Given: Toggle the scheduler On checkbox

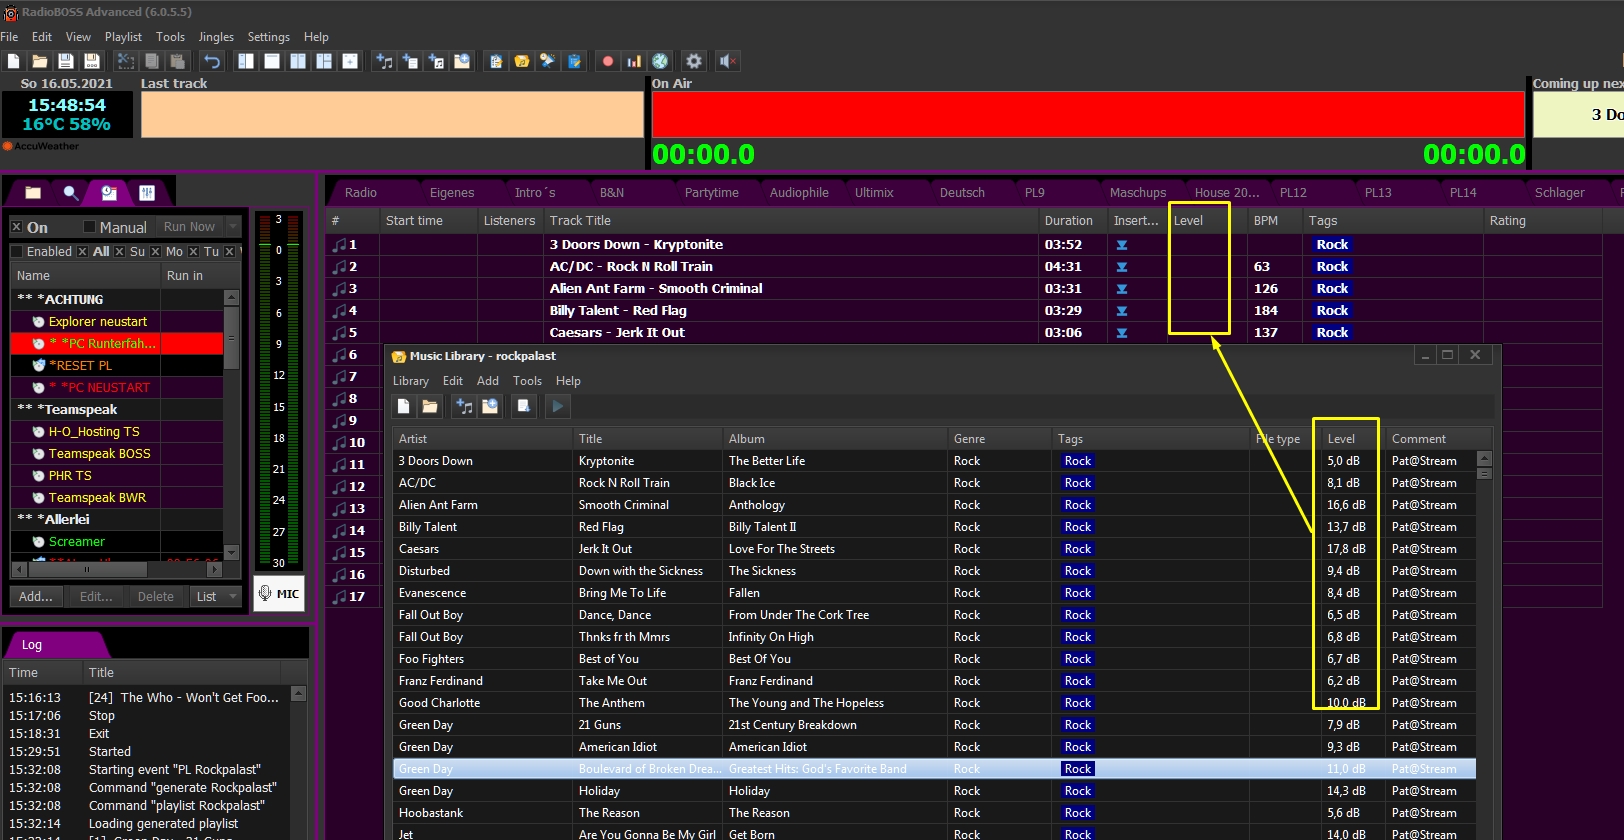Looking at the screenshot, I should 17,227.
